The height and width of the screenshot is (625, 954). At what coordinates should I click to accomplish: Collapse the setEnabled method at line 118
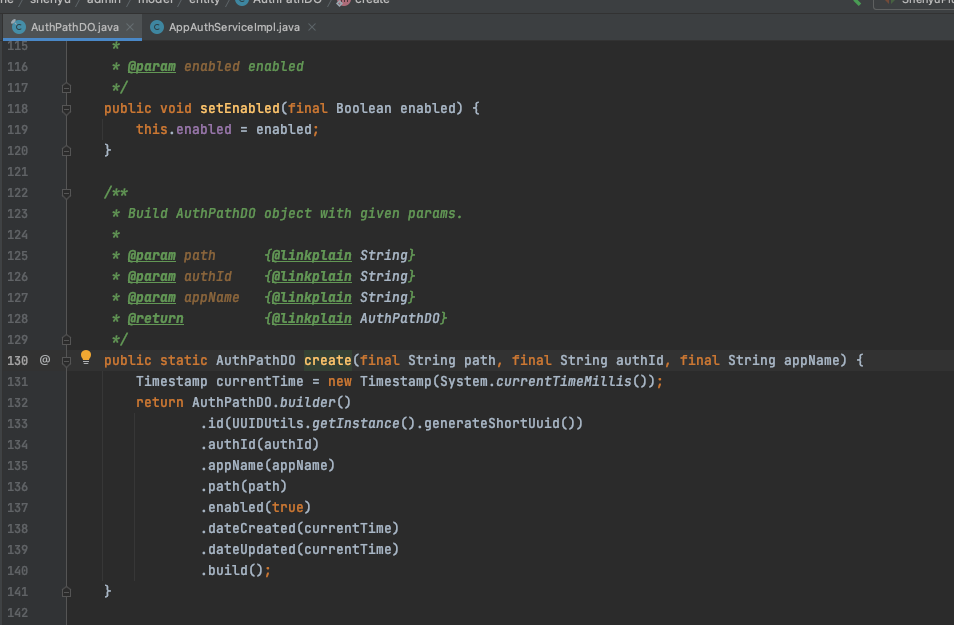point(66,109)
